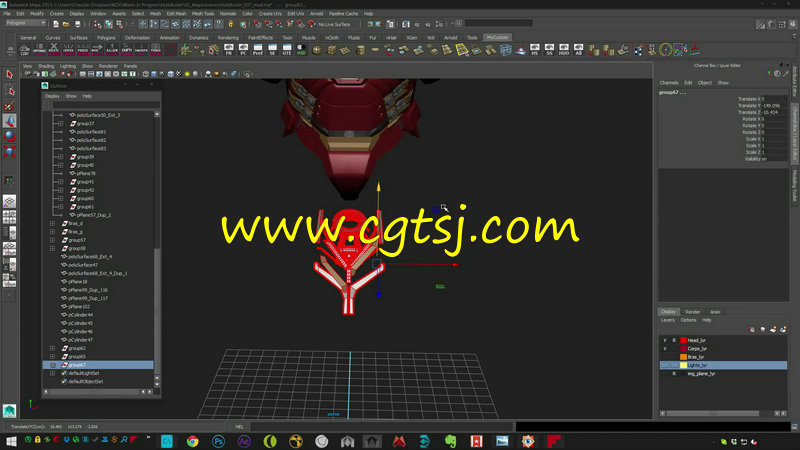Click the HS shelf icon
Viewport: 800px width, 450px height.
[535, 49]
